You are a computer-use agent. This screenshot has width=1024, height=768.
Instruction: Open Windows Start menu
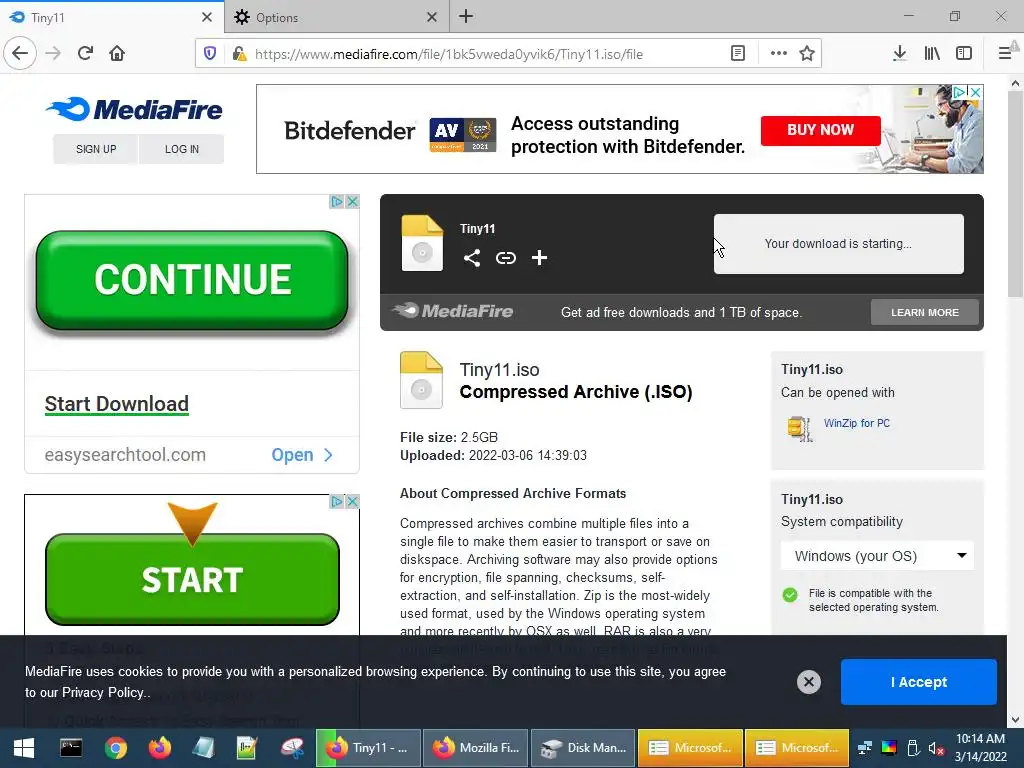click(x=24, y=748)
